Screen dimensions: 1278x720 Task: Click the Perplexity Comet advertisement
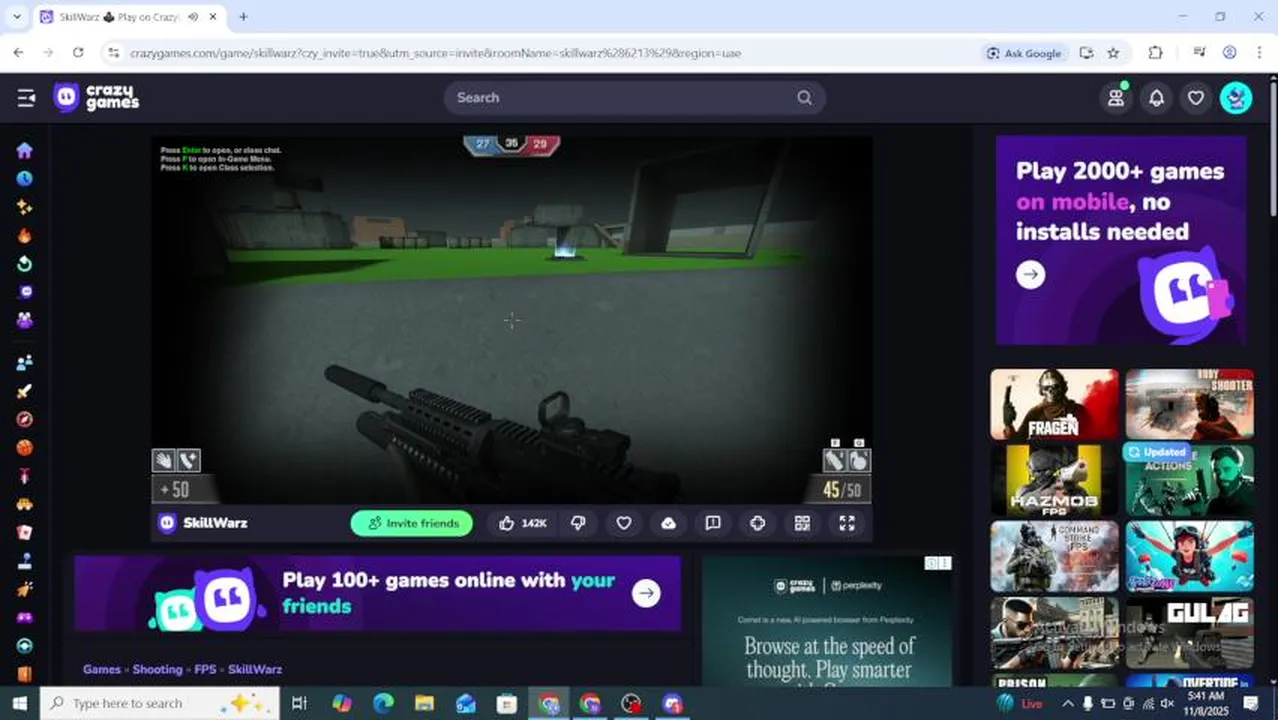[x=827, y=621]
